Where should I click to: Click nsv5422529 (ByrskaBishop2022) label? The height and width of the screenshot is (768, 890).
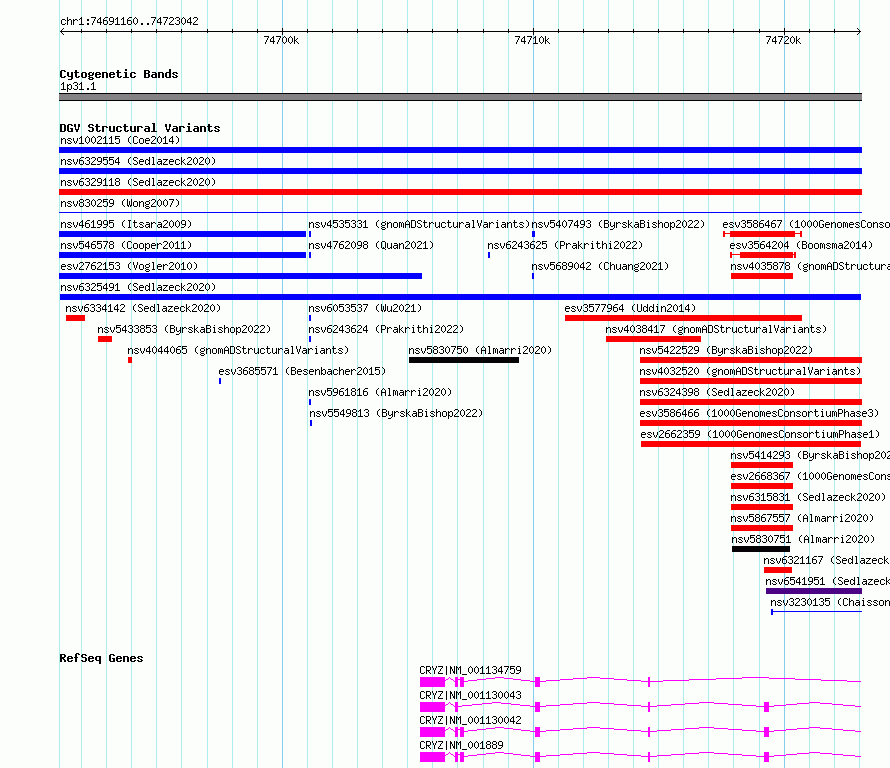[x=726, y=350]
